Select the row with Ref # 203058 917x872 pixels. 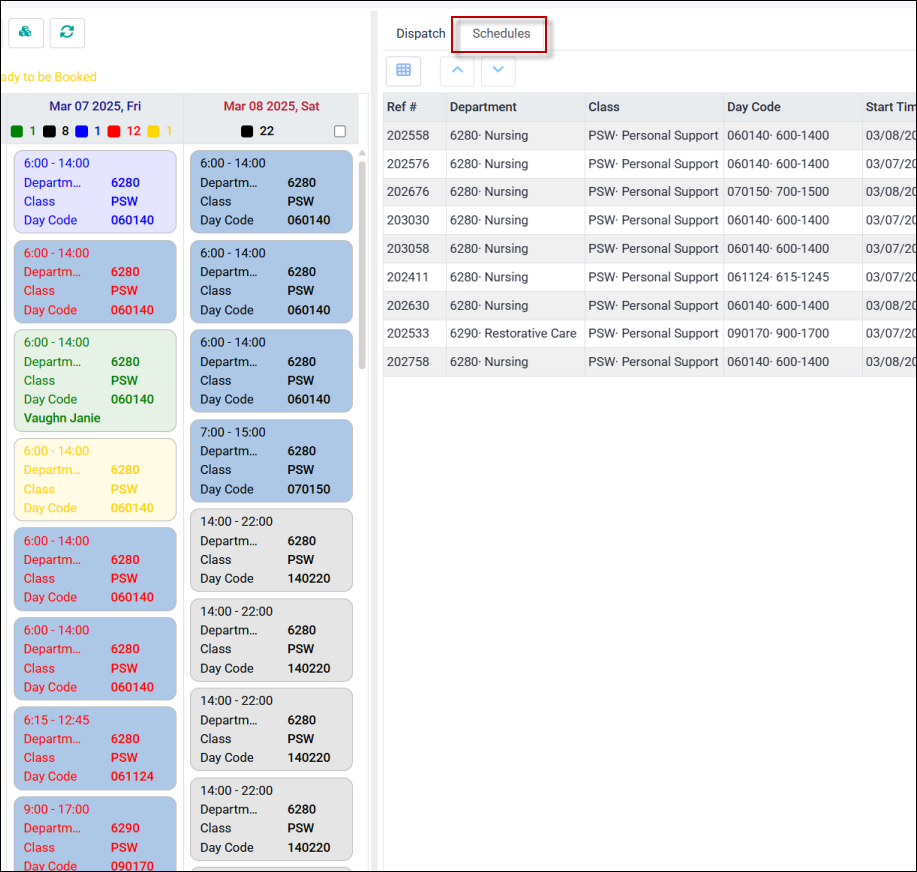click(x=650, y=249)
